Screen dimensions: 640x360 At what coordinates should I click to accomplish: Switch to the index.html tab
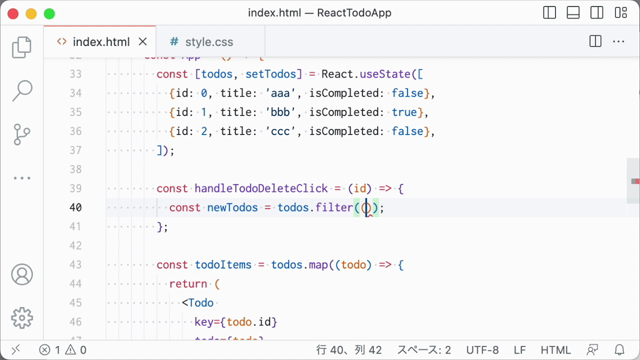(x=100, y=42)
